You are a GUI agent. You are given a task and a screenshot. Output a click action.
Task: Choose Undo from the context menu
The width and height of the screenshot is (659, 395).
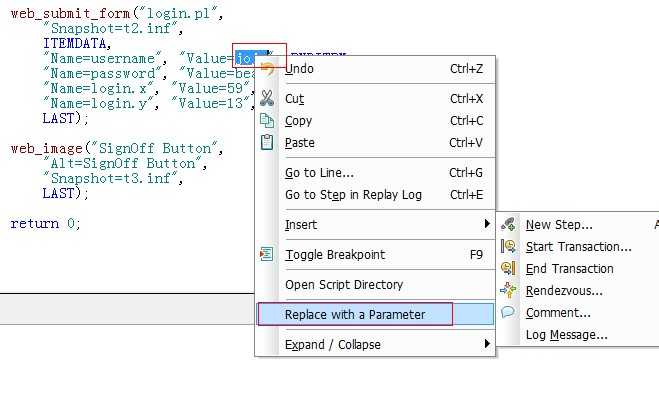click(x=375, y=68)
